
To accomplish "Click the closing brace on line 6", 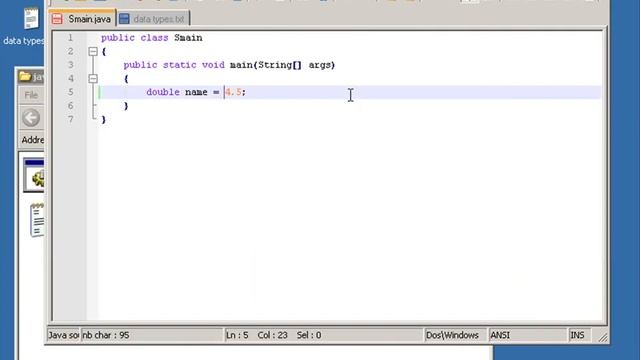I will 126,106.
